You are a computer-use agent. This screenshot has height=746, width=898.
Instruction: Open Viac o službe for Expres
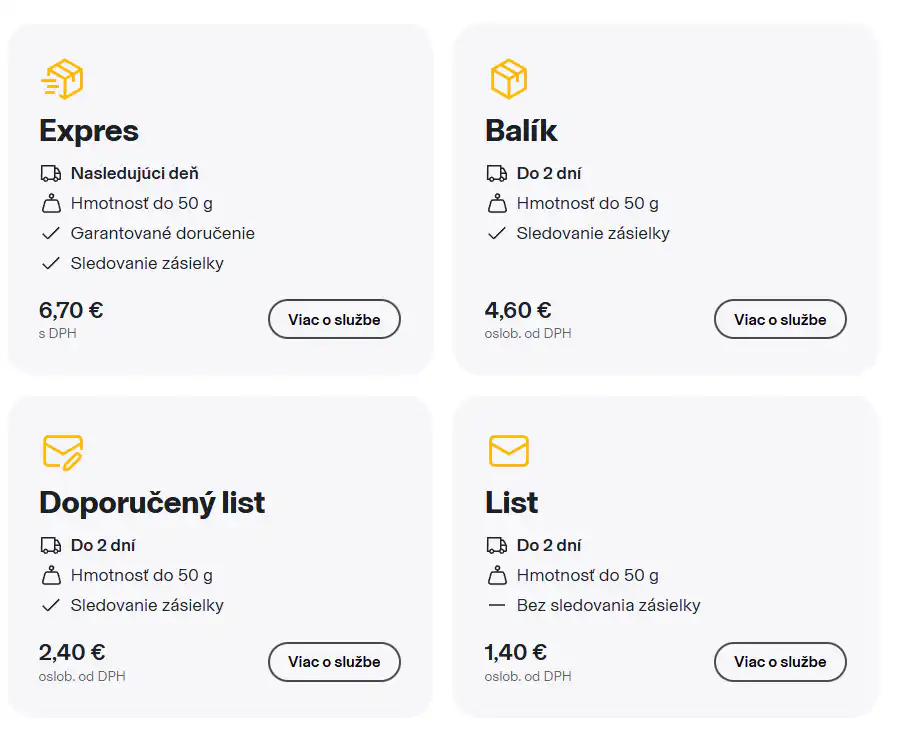click(x=334, y=320)
